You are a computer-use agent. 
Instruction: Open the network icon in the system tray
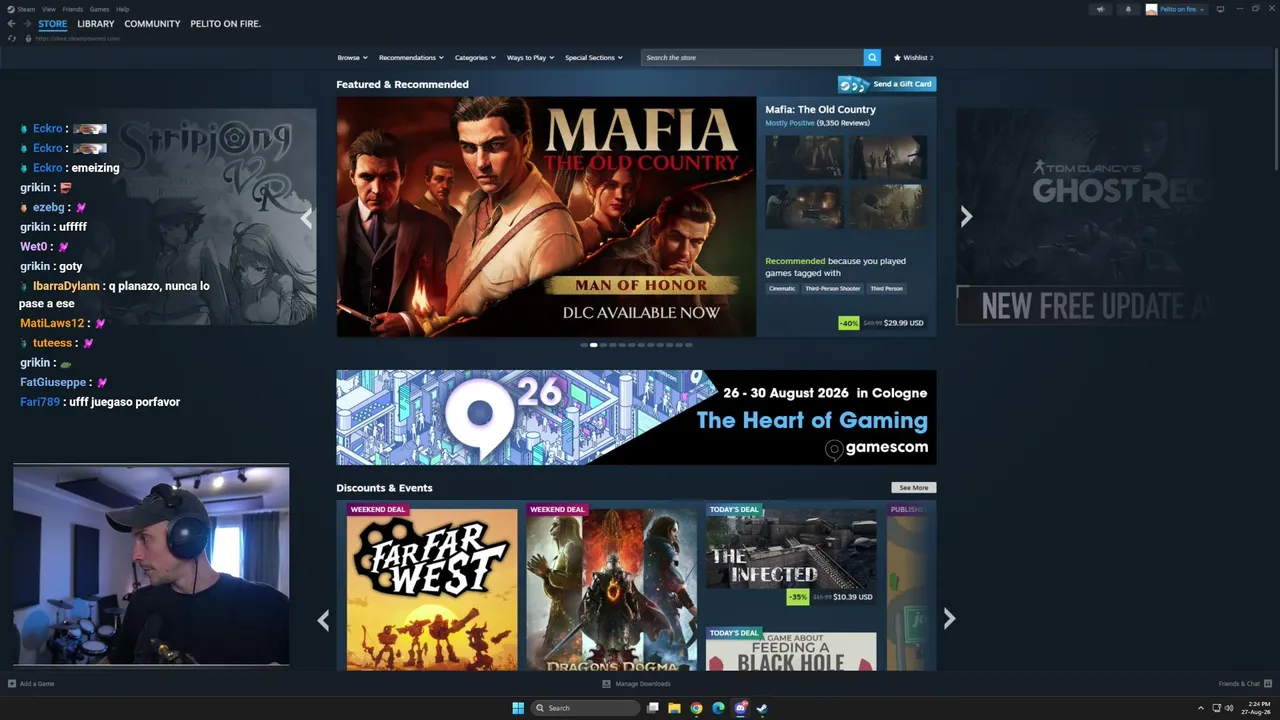(x=1216, y=708)
